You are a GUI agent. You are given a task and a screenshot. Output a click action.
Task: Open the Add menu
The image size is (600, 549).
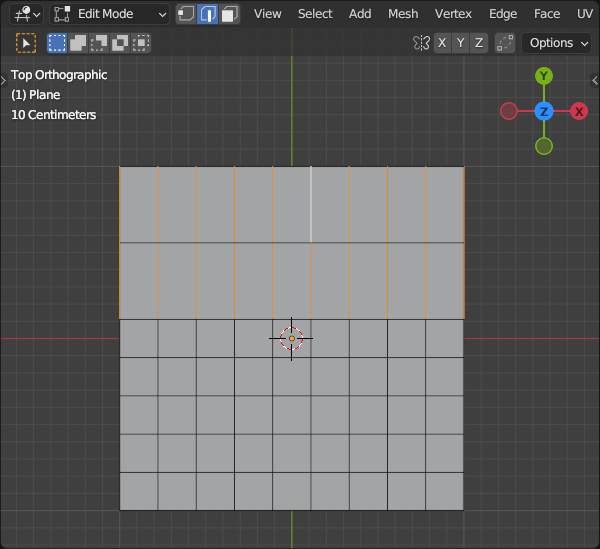click(360, 14)
